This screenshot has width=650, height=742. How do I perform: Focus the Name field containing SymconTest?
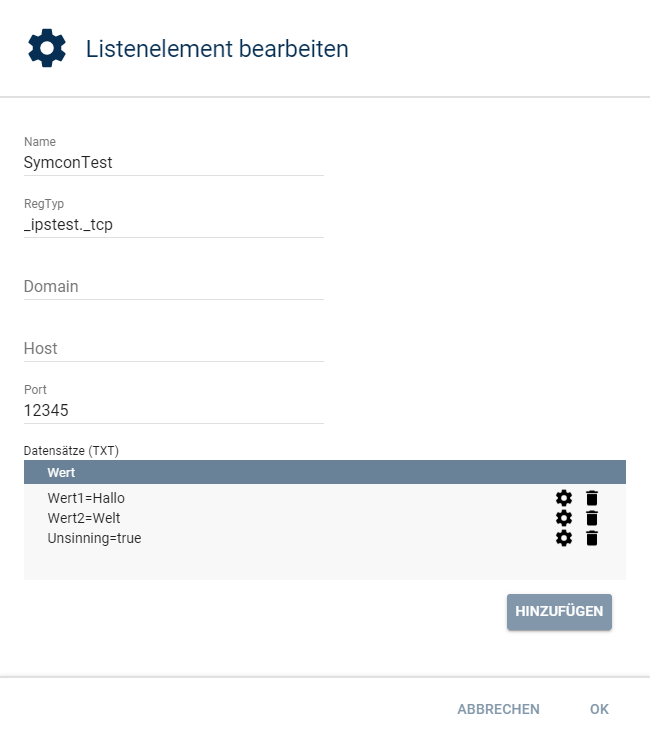pos(174,162)
